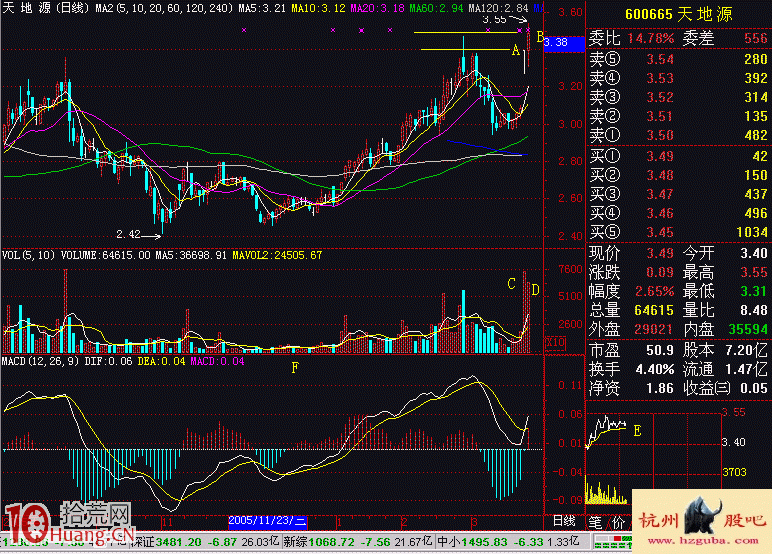
Task: Open the 笔 tick-by-tick tab
Action: click(595, 522)
